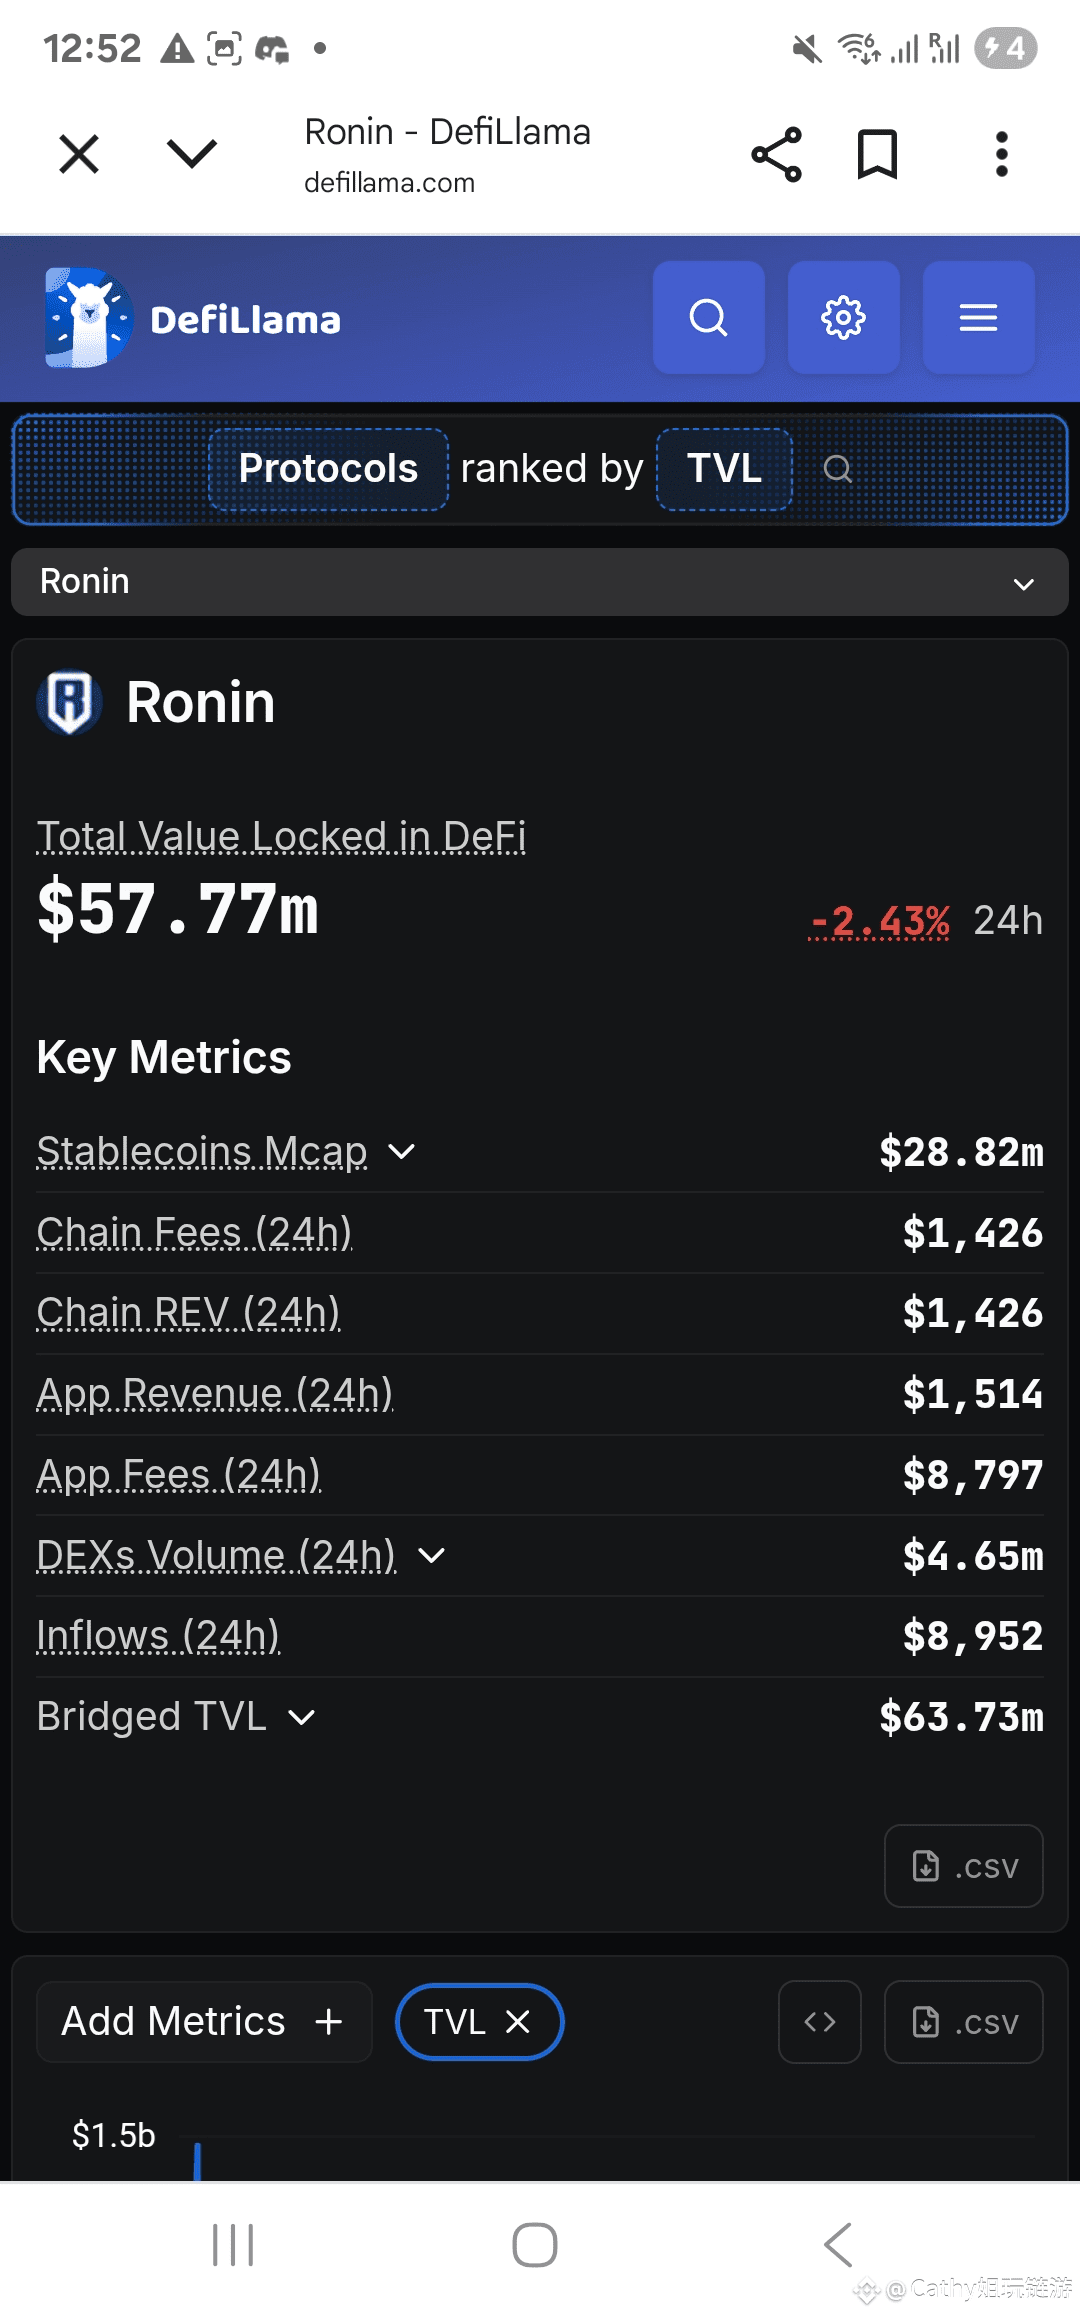Select the Protocols option in search bar
The image size is (1080, 2316).
[328, 469]
